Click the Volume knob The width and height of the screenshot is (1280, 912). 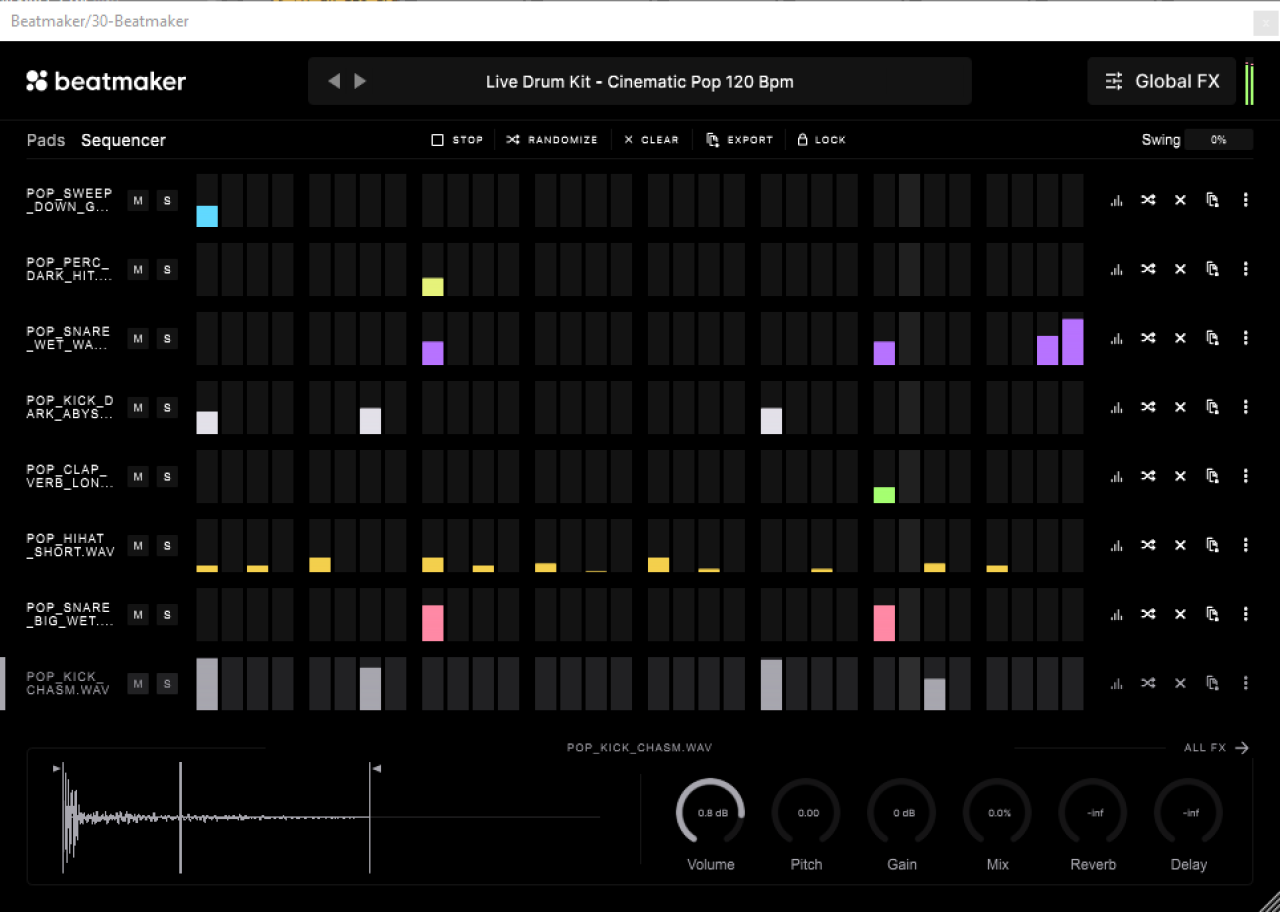click(710, 812)
